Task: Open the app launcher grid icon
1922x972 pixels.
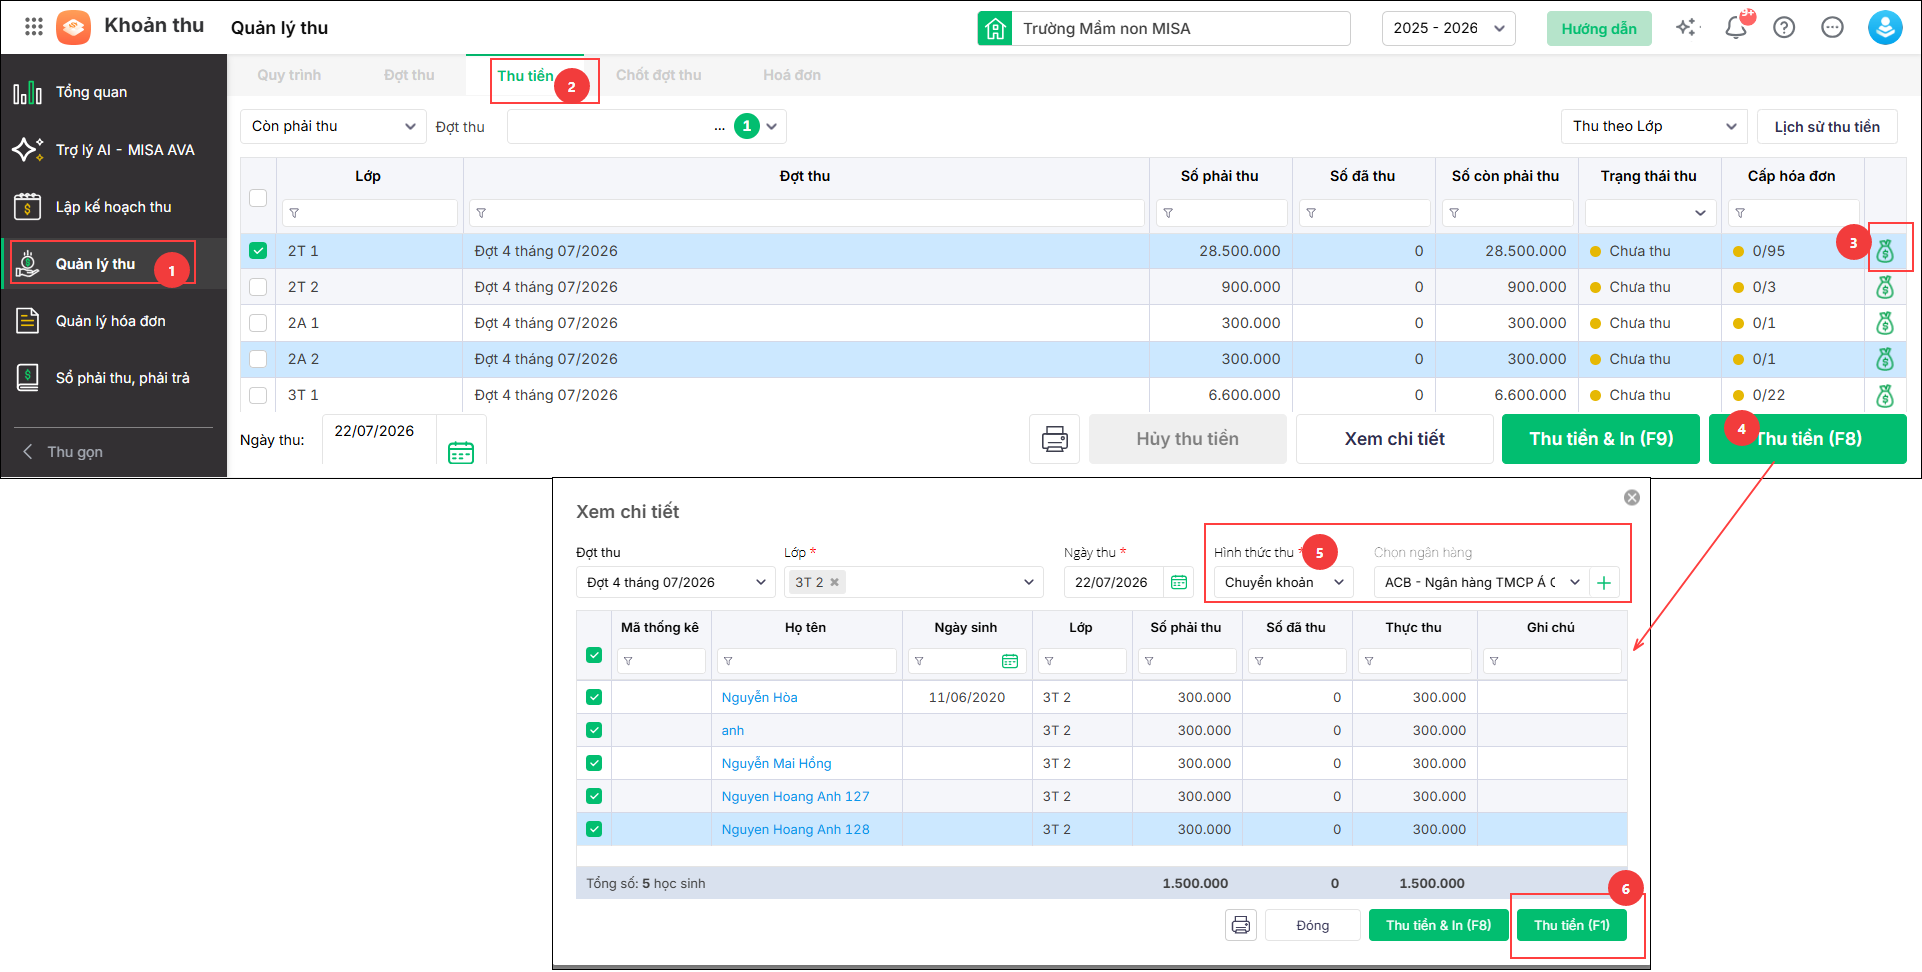Action: 34,27
